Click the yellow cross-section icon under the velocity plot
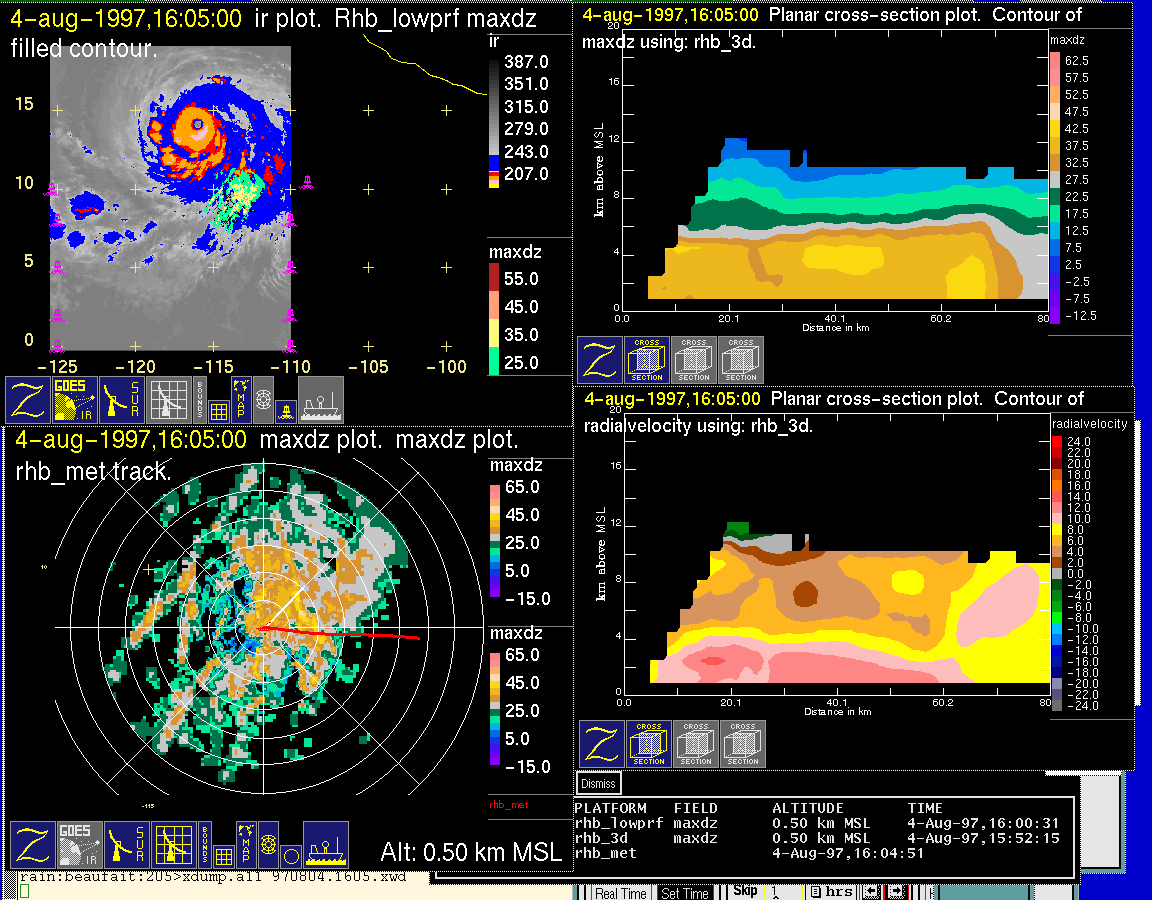 point(649,744)
